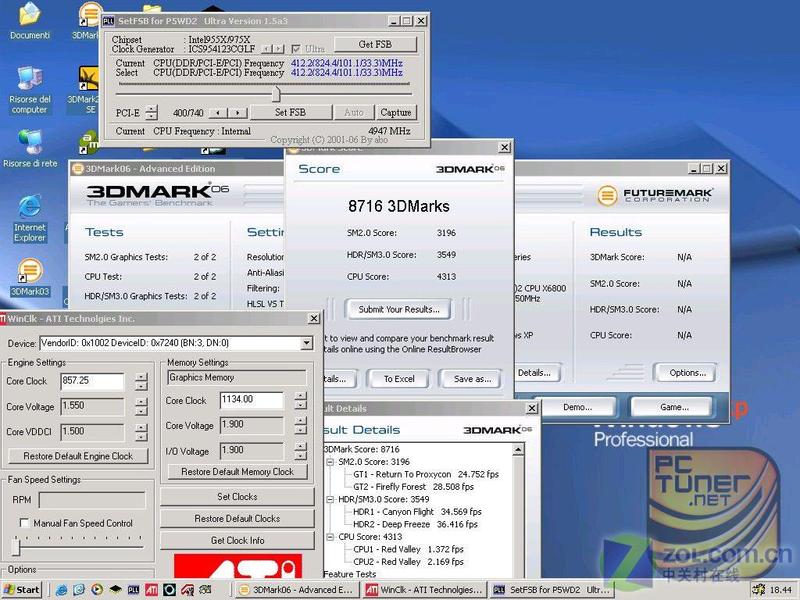Viewport: 800px width, 600px height.
Task: Click red ATI quick launch icon
Action: click(x=152, y=590)
